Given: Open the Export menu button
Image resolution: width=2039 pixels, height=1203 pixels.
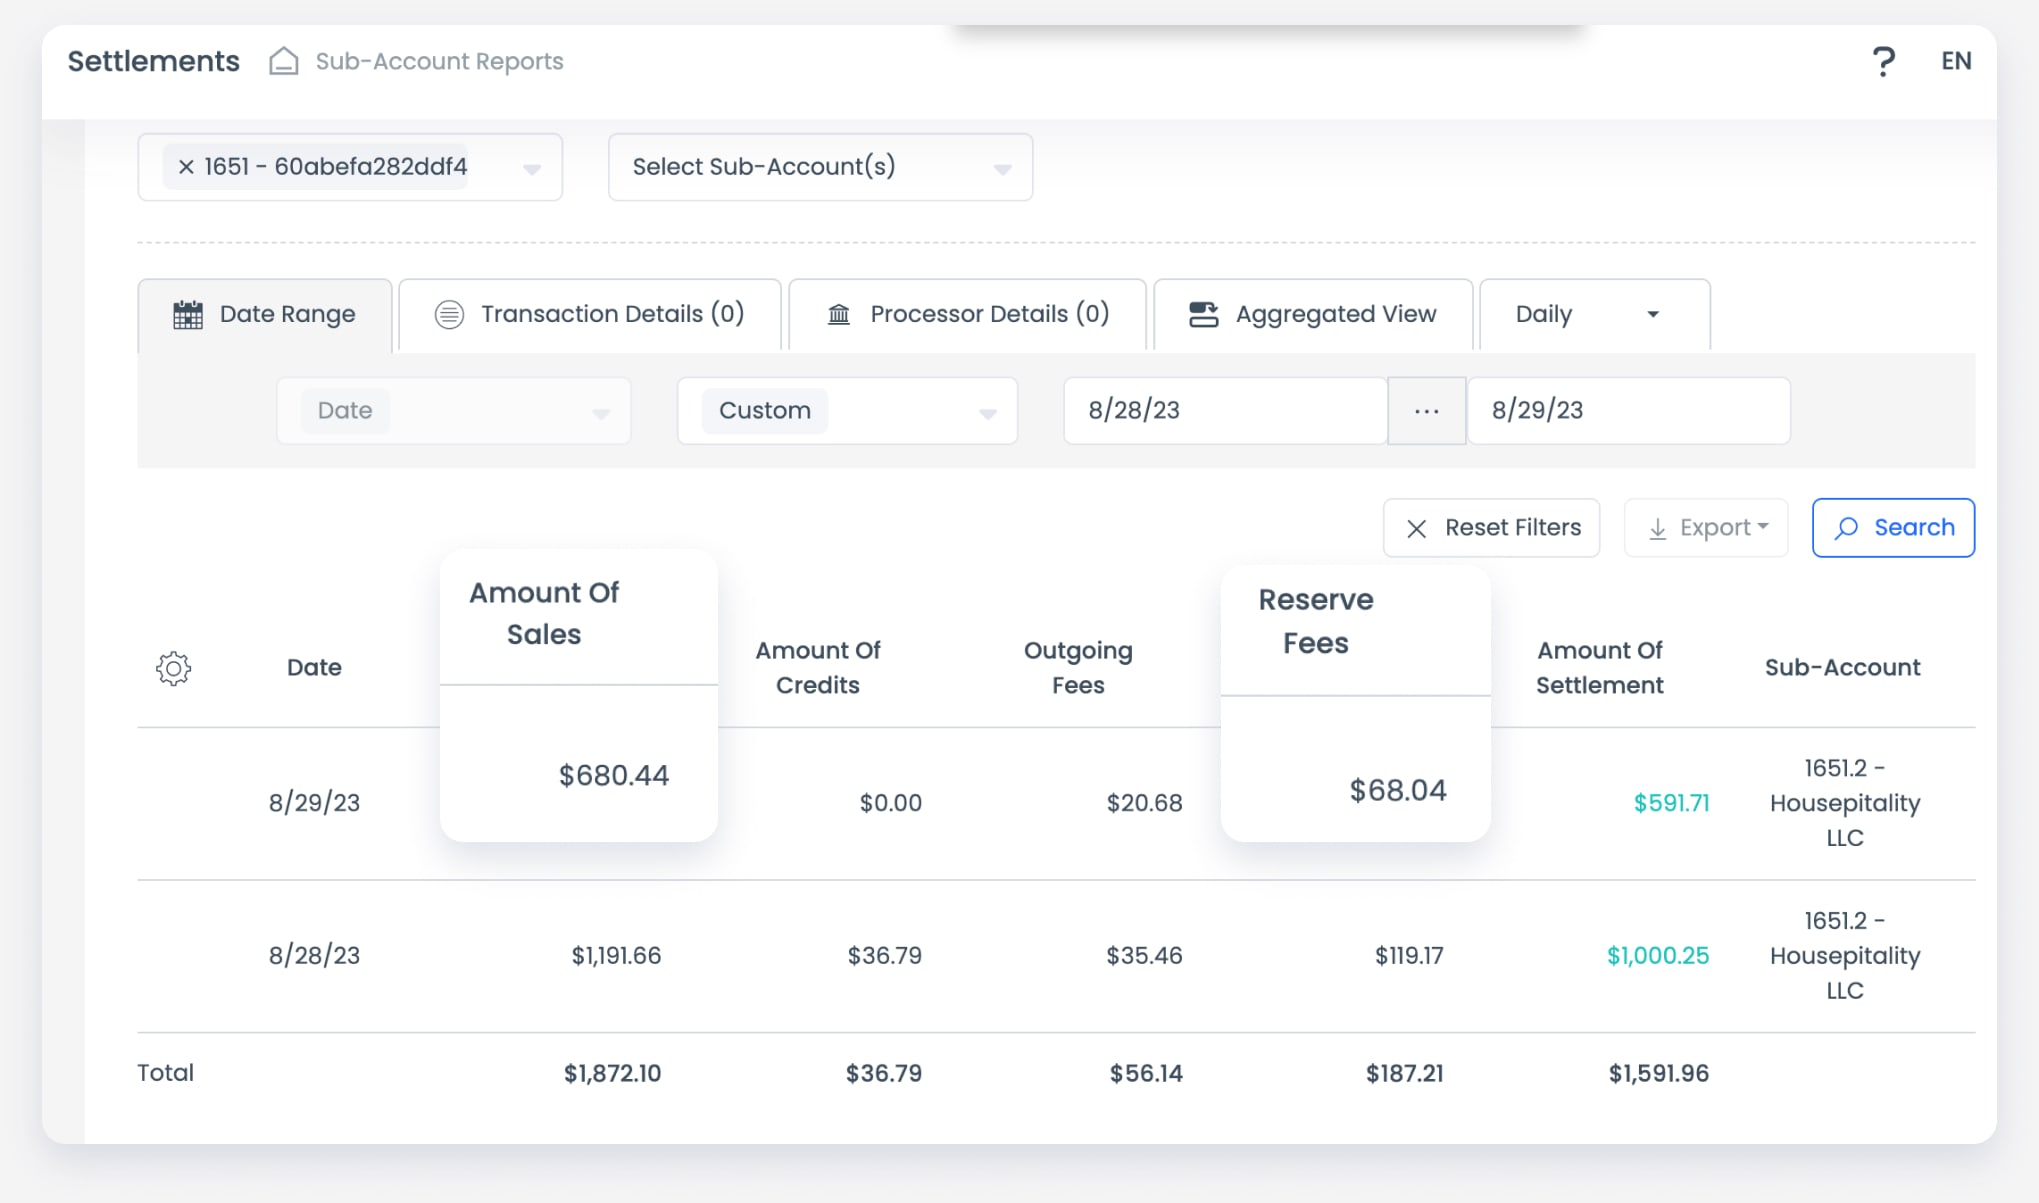Looking at the screenshot, I should tap(1706, 528).
